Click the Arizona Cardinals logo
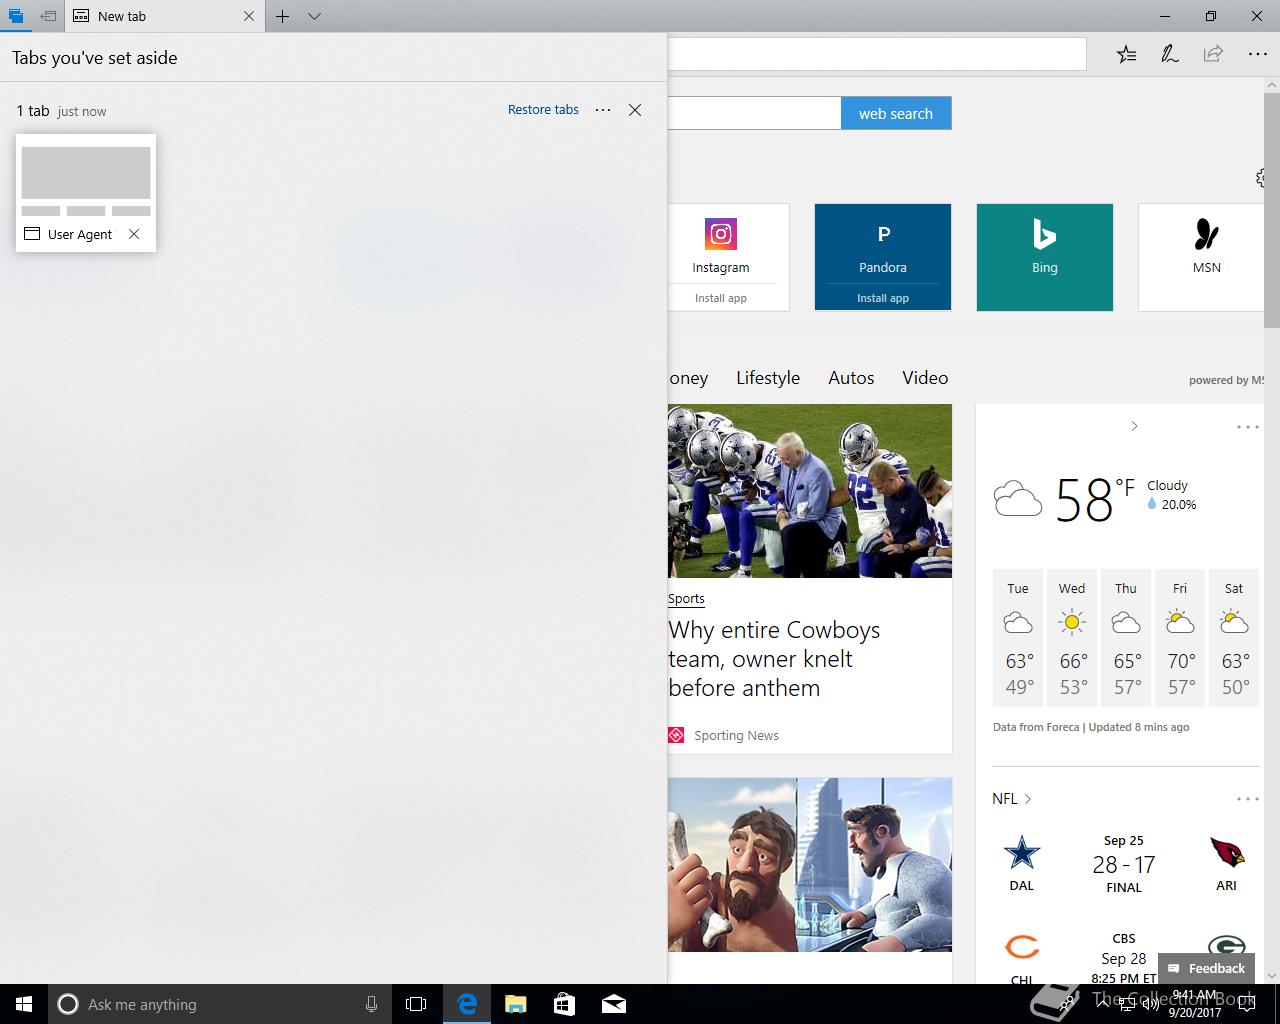 (1227, 853)
